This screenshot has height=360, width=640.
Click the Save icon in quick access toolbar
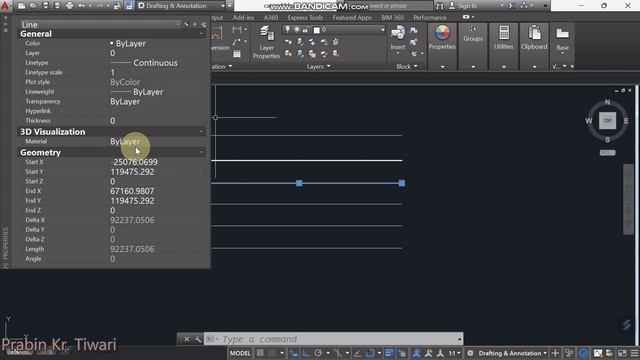click(45, 6)
